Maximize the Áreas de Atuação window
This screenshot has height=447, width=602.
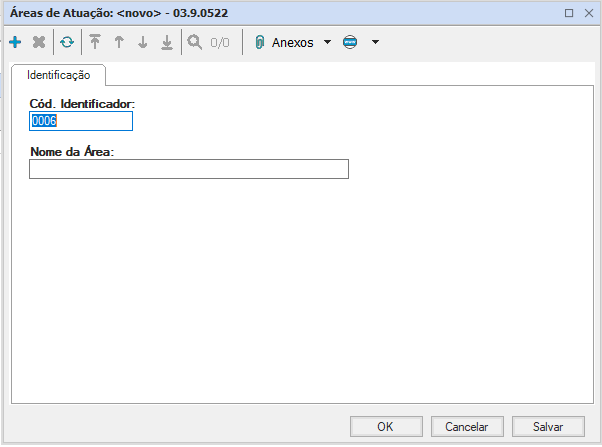tap(569, 13)
